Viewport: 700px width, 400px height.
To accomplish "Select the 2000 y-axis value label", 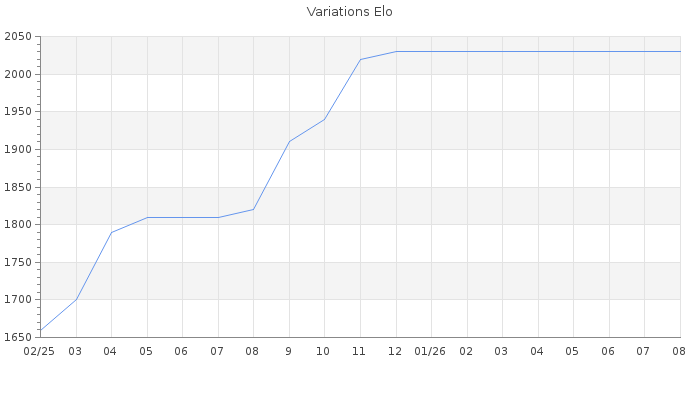I will coord(18,74).
